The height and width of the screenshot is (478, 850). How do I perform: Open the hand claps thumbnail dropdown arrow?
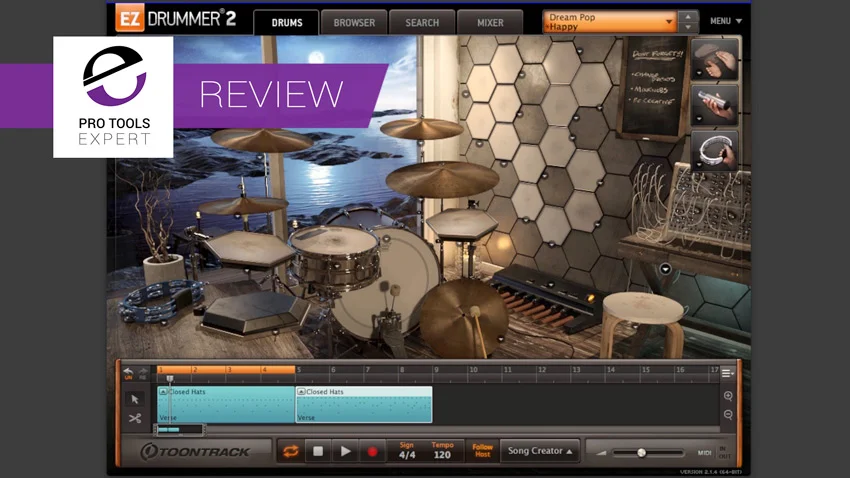tap(699, 73)
